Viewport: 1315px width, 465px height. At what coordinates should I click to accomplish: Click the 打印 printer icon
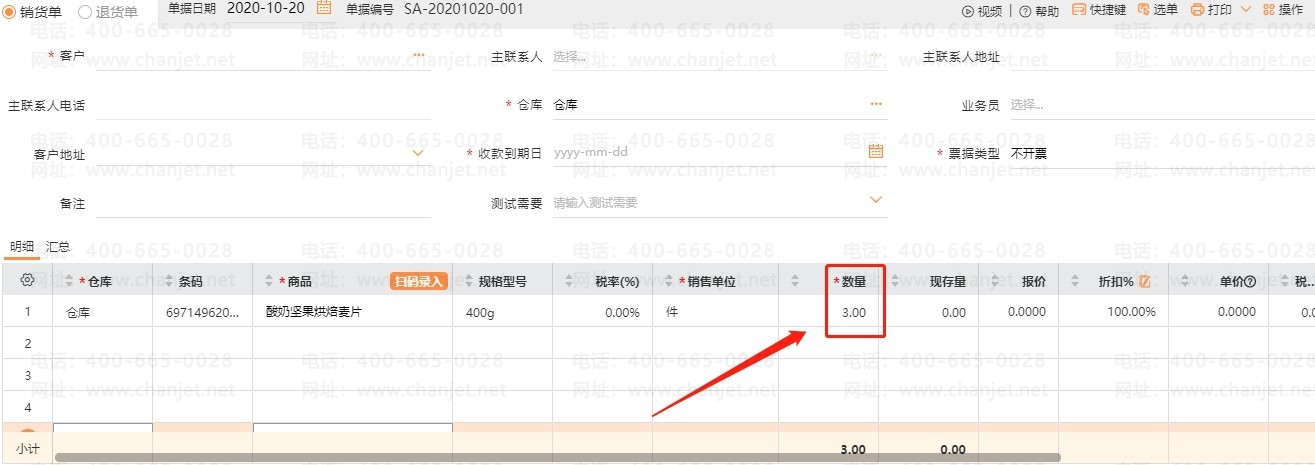1197,9
